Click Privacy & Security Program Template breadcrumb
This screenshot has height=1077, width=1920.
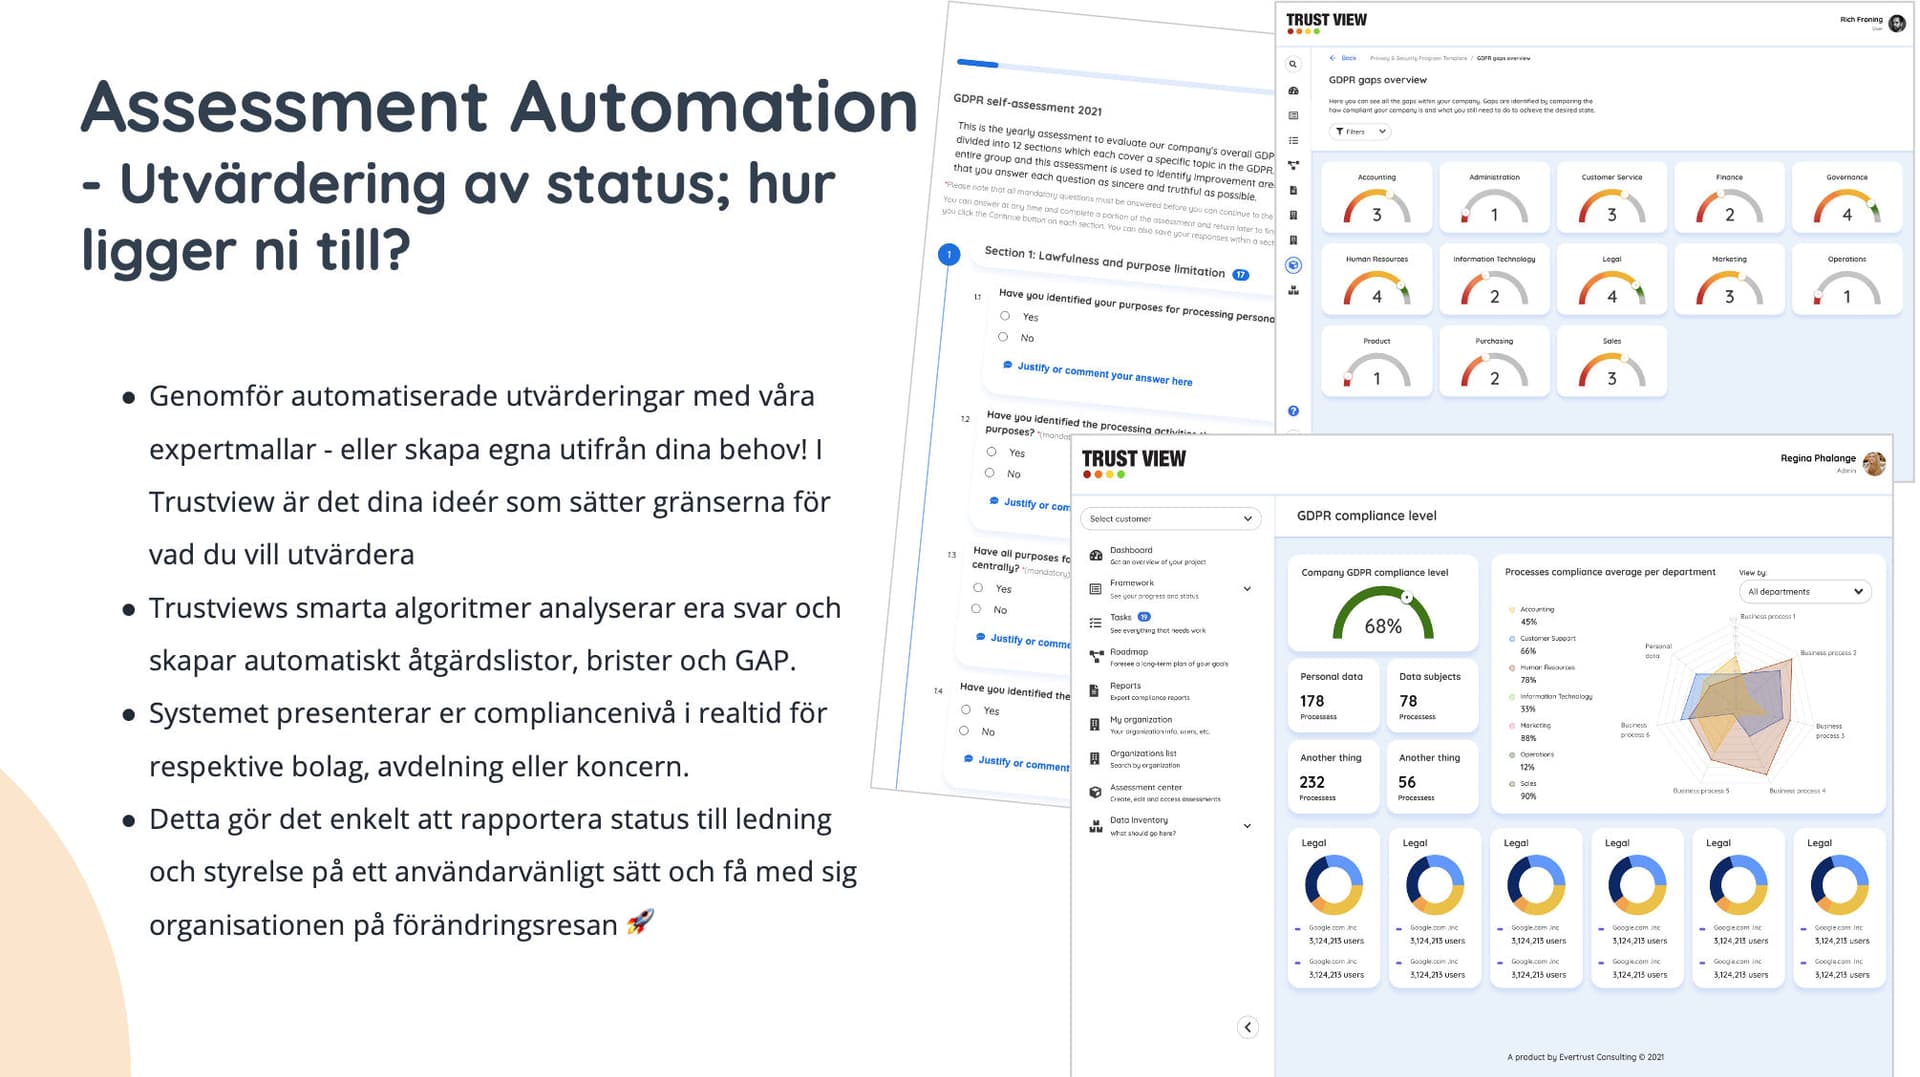pos(1417,59)
